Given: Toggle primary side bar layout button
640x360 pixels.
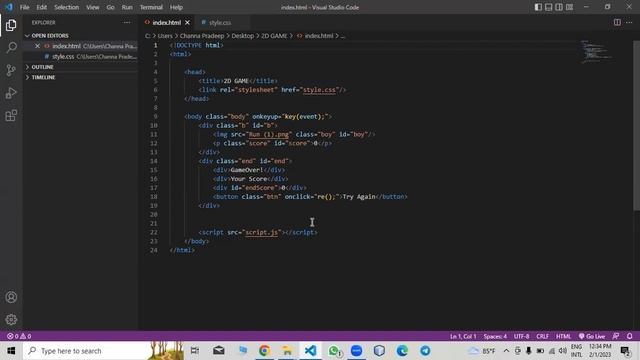Looking at the screenshot, I should 538,7.
